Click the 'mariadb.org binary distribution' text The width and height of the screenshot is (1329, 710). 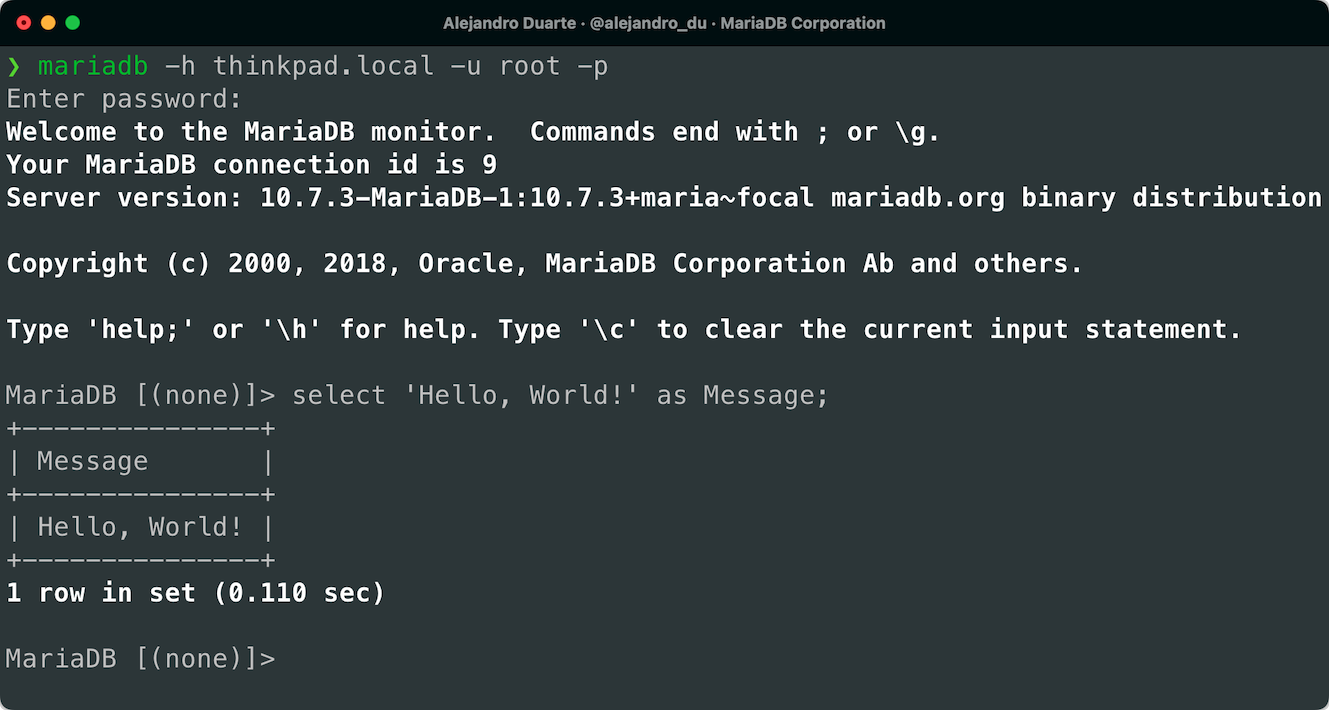point(1076,198)
